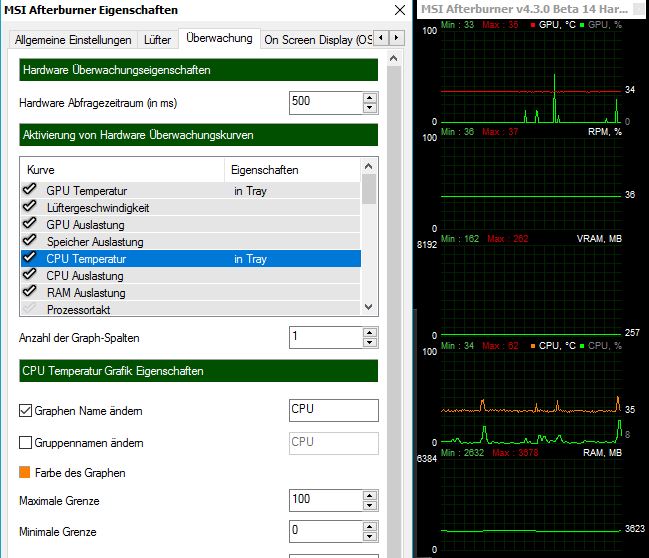
Task: Toggle the Speicher Auslastung curve checkmark
Action: [x=29, y=241]
